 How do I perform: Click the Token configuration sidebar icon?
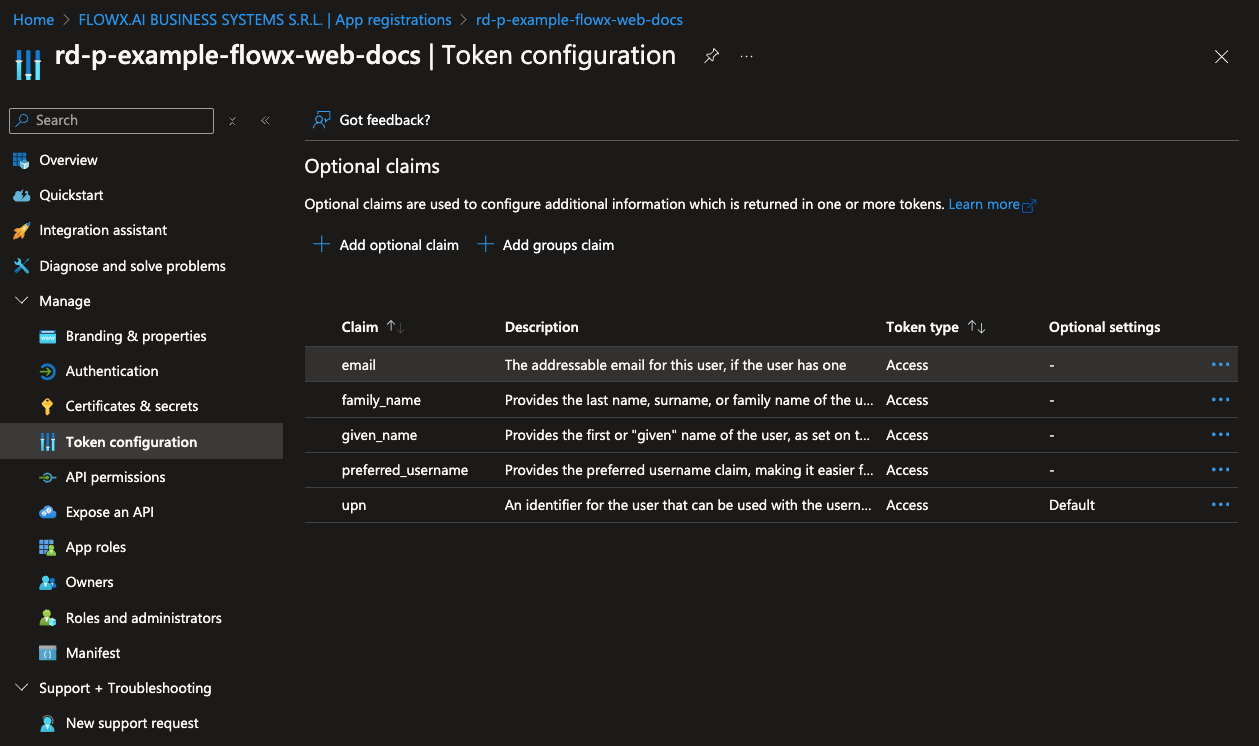click(47, 442)
